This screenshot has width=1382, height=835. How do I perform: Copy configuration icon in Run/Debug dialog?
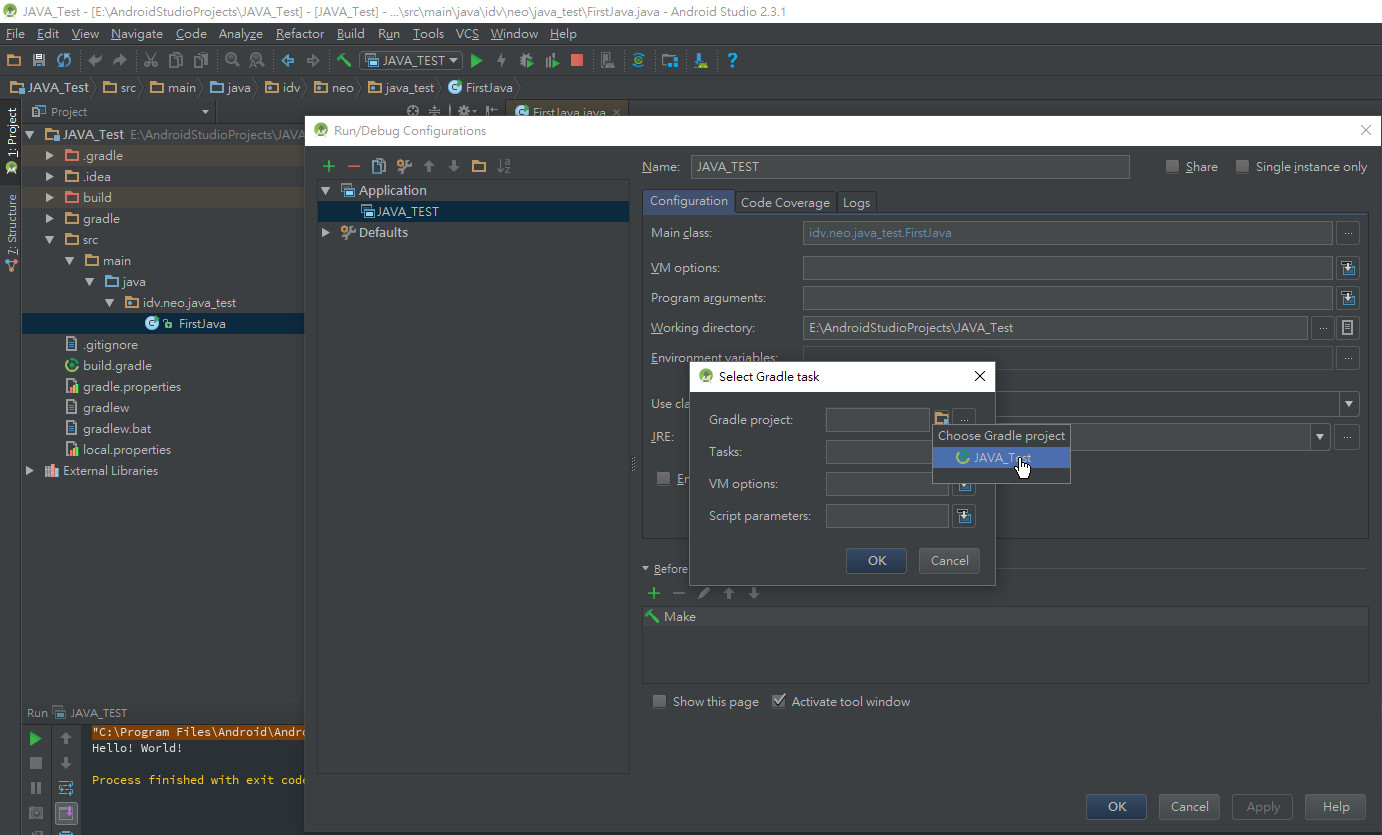378,166
